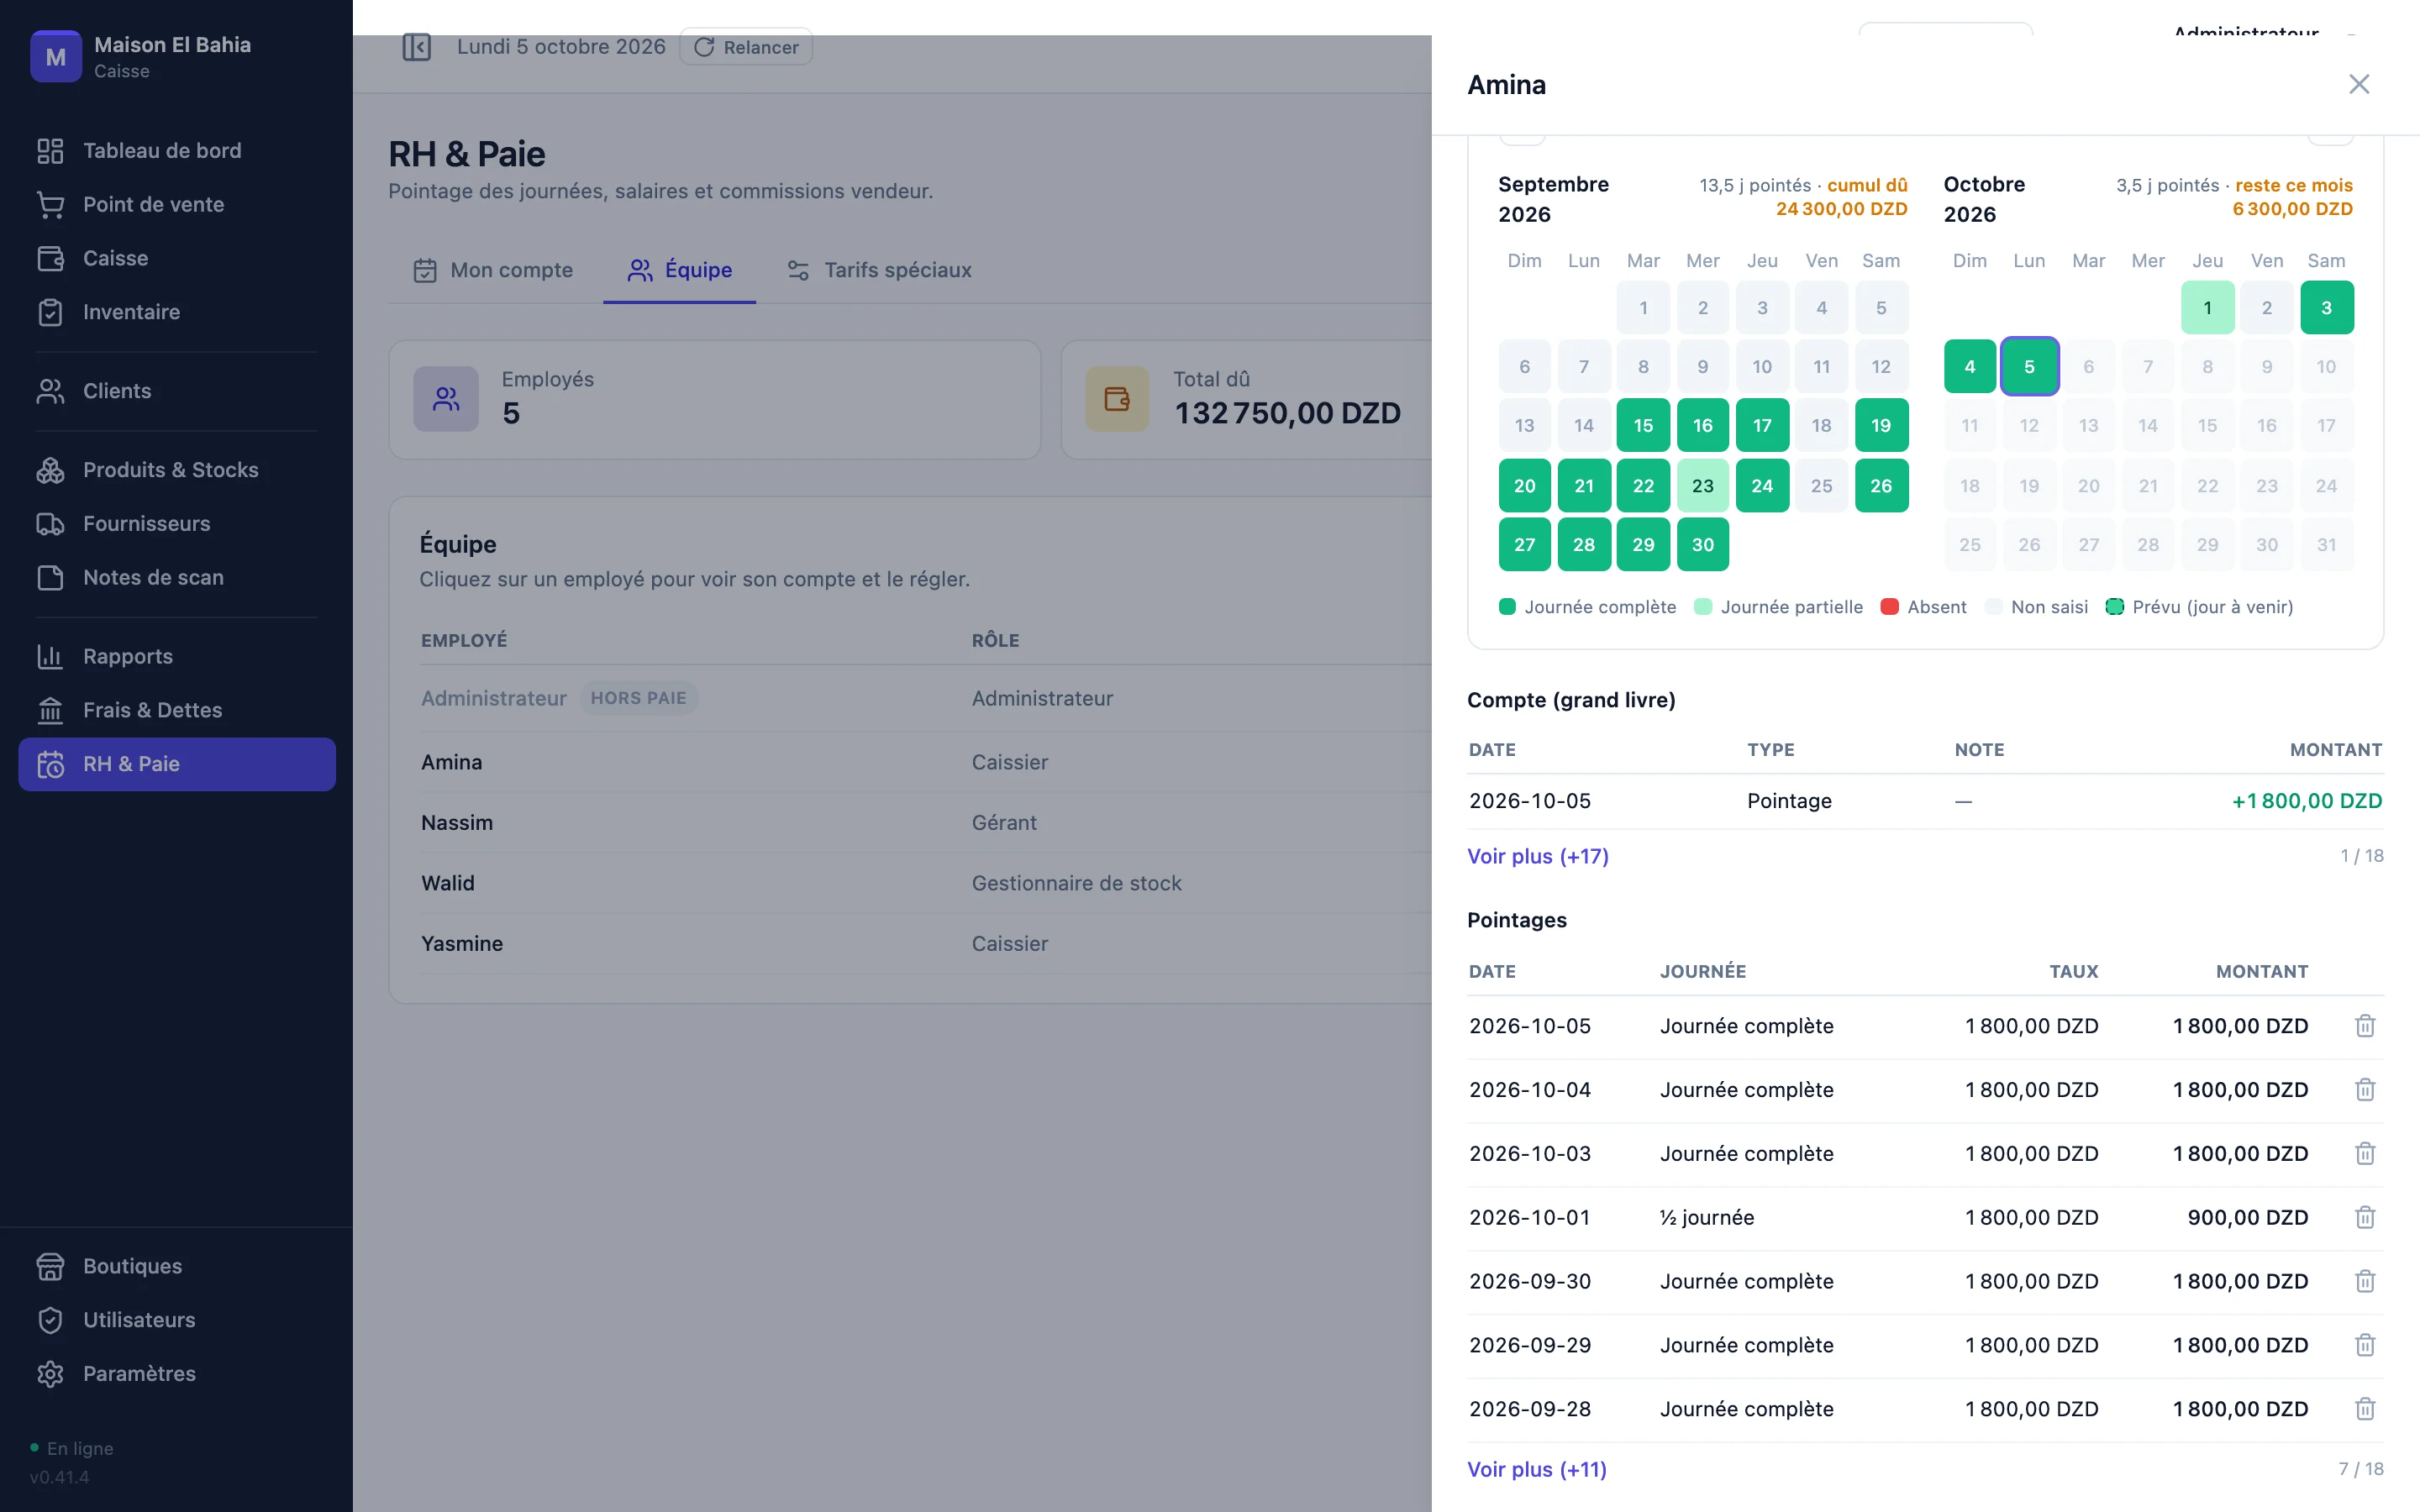
Task: Open Nassim employee row
Action: pyautogui.click(x=926, y=823)
